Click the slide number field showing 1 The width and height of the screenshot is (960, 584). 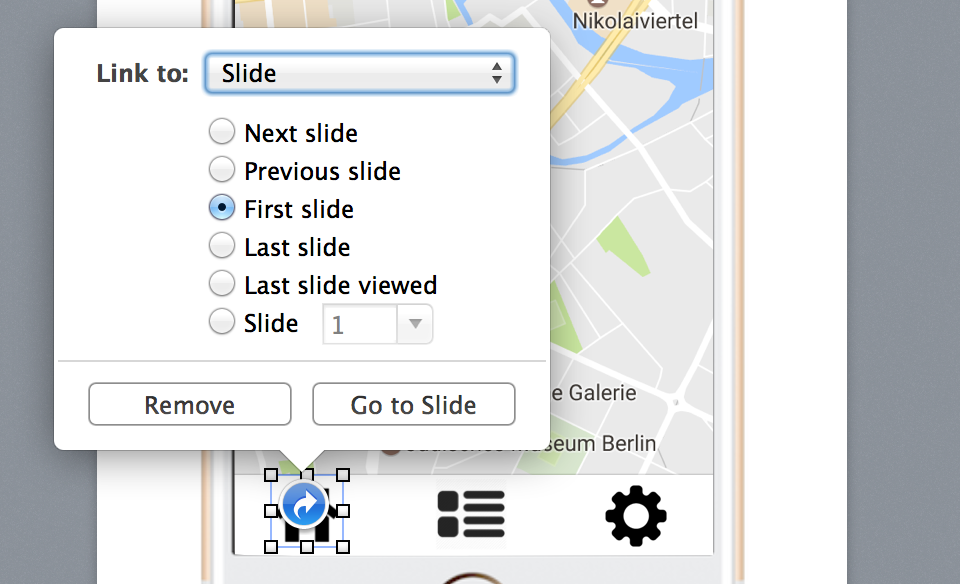360,324
